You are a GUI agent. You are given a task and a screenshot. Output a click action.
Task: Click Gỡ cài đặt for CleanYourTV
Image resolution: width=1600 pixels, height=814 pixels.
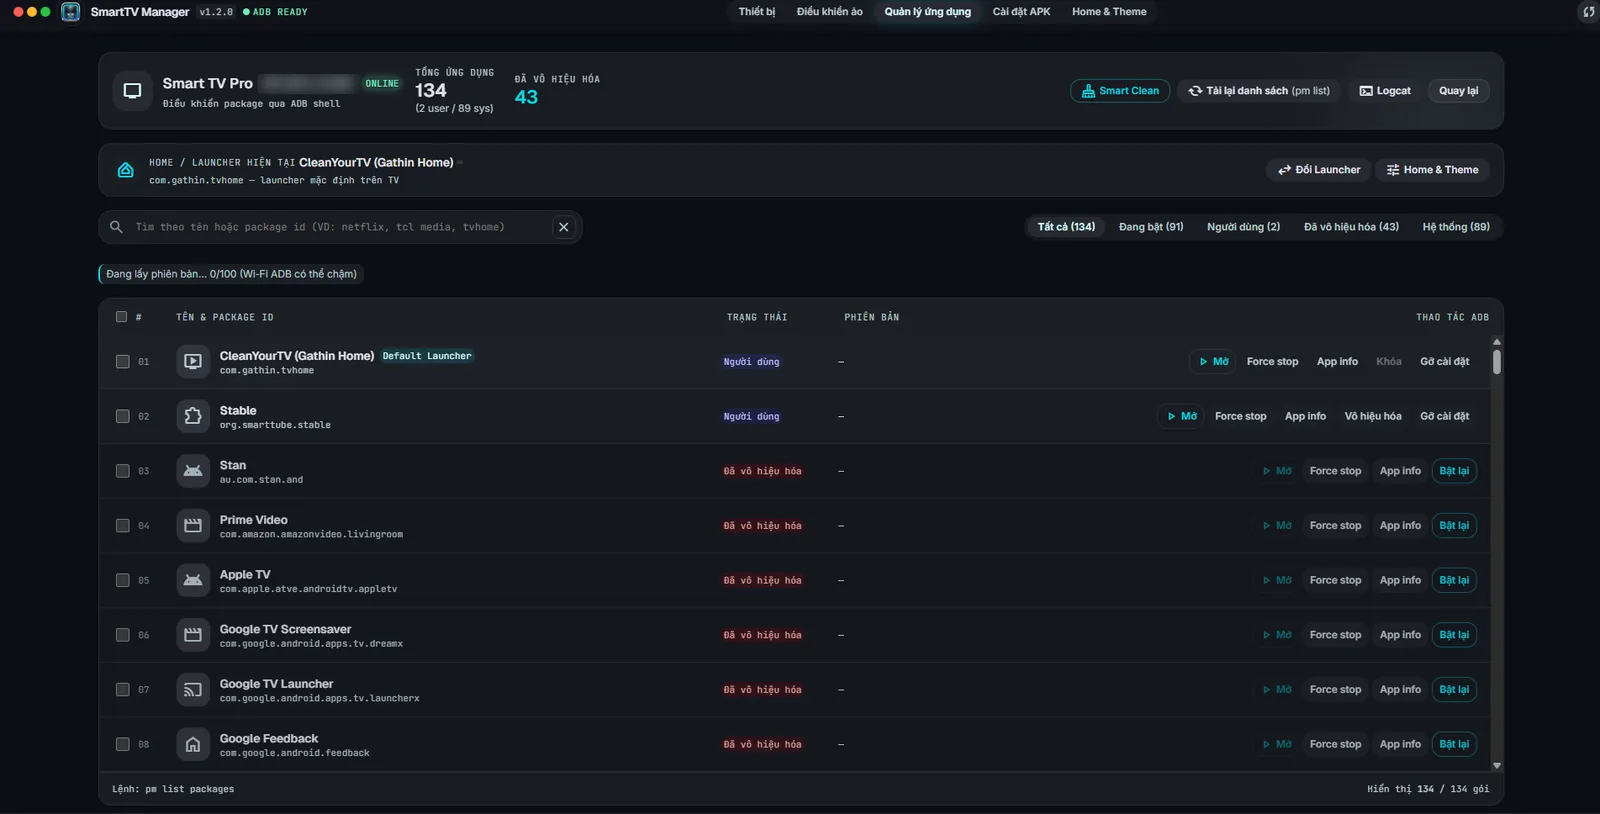pyautogui.click(x=1444, y=361)
